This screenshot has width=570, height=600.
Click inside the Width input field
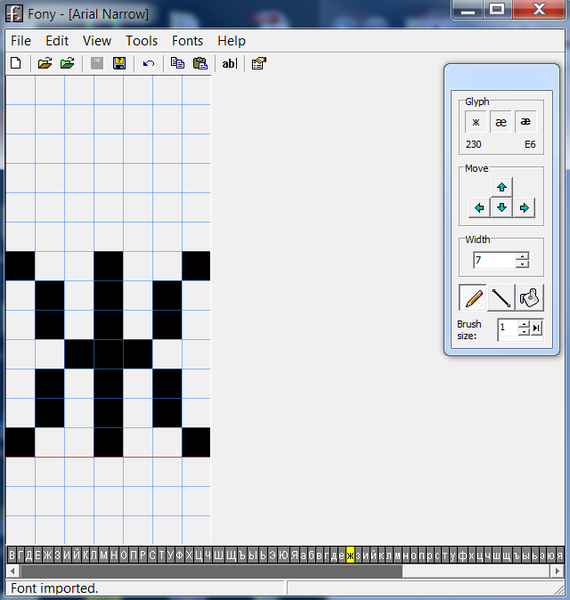tap(495, 260)
